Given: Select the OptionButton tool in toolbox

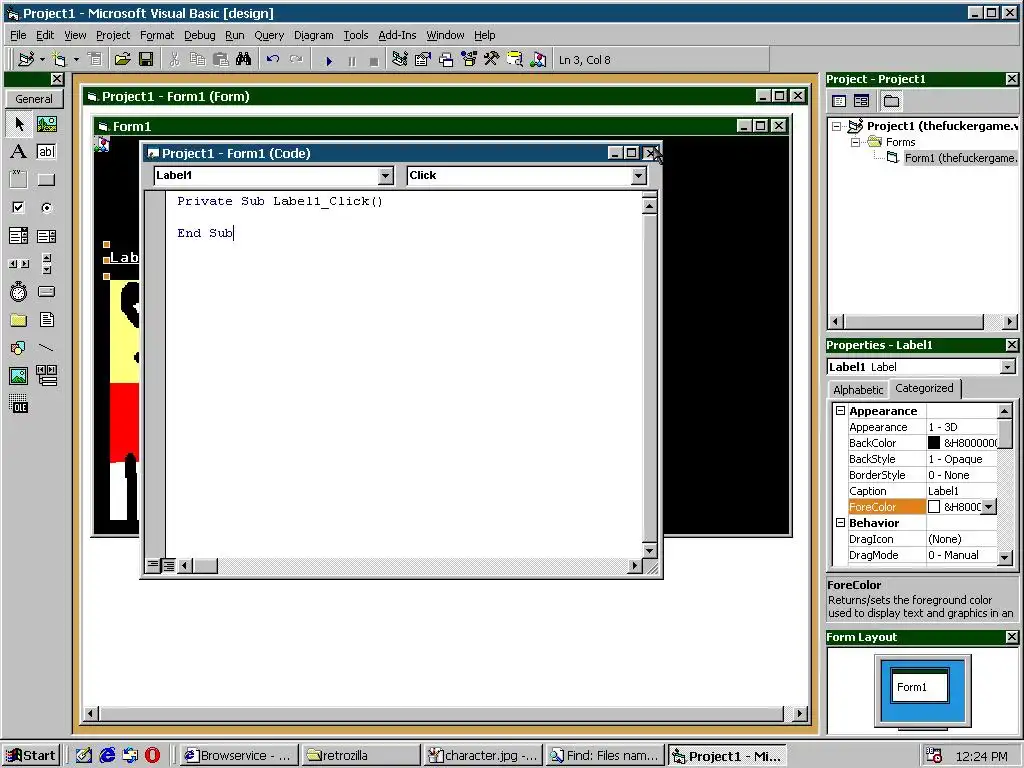Looking at the screenshot, I should [x=46, y=208].
